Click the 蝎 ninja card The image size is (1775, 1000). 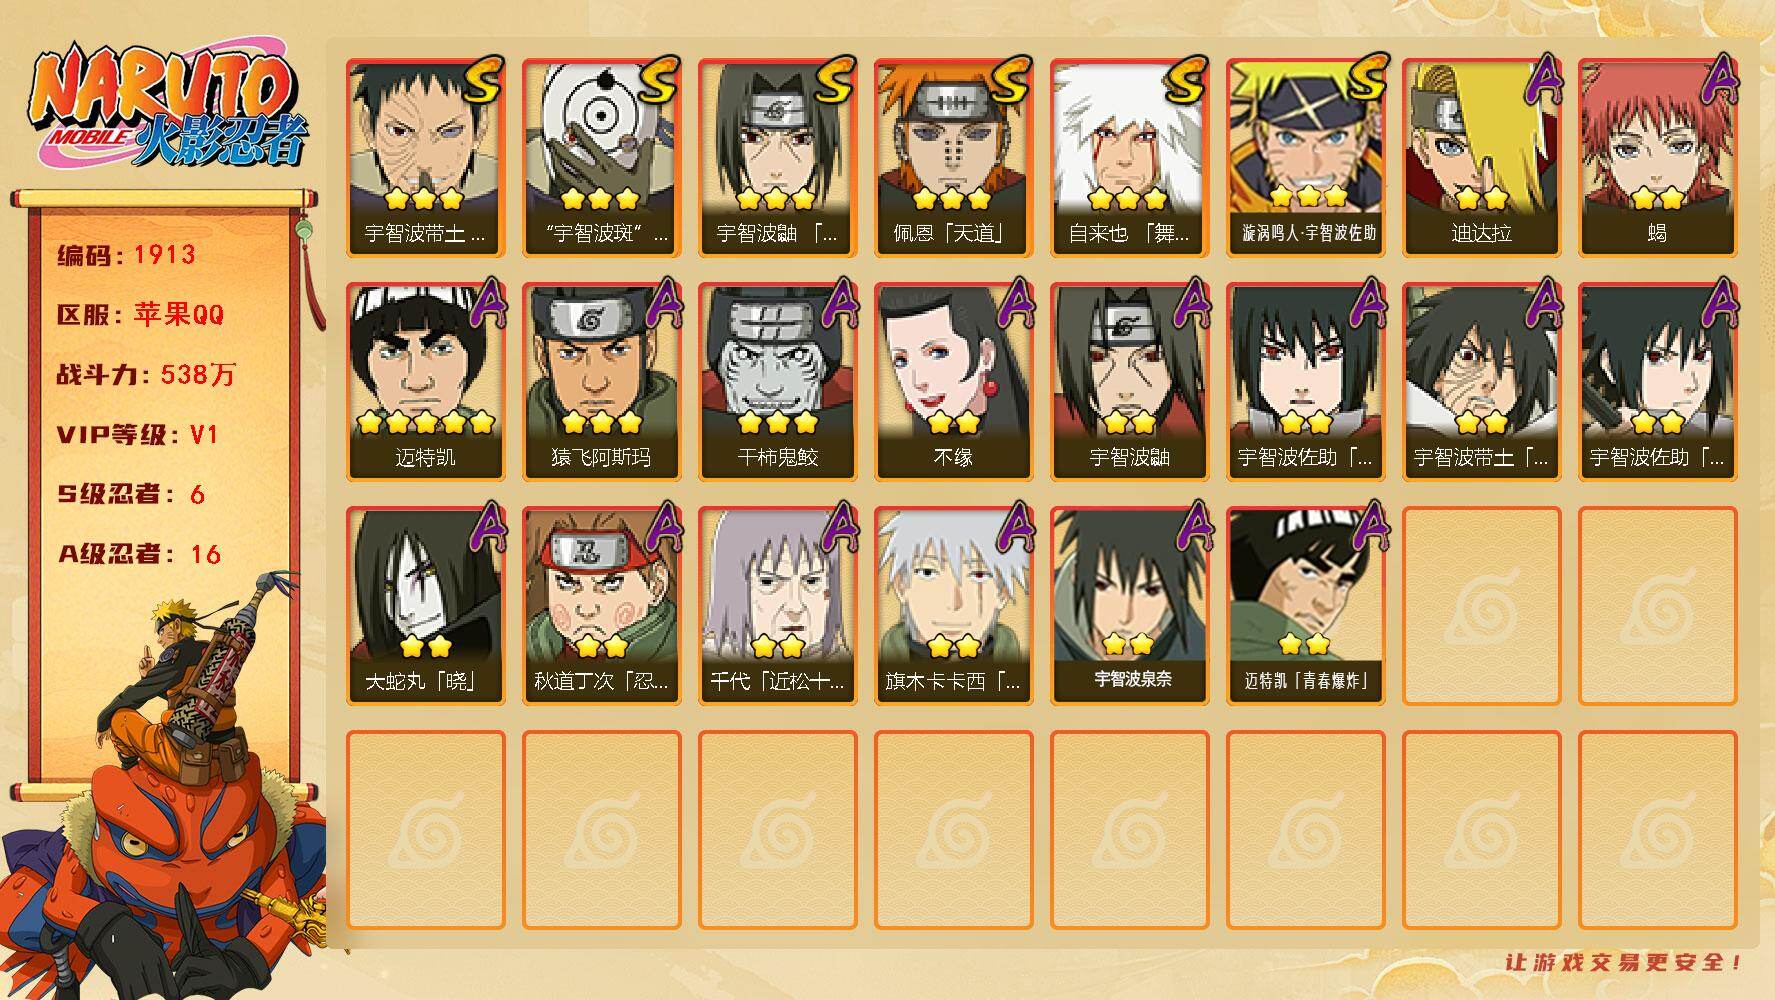1657,157
